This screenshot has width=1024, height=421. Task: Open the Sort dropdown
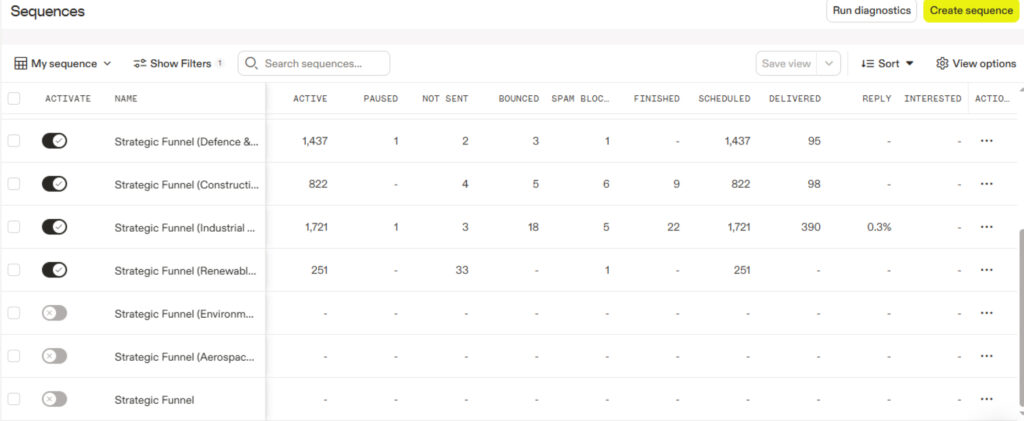tap(887, 63)
